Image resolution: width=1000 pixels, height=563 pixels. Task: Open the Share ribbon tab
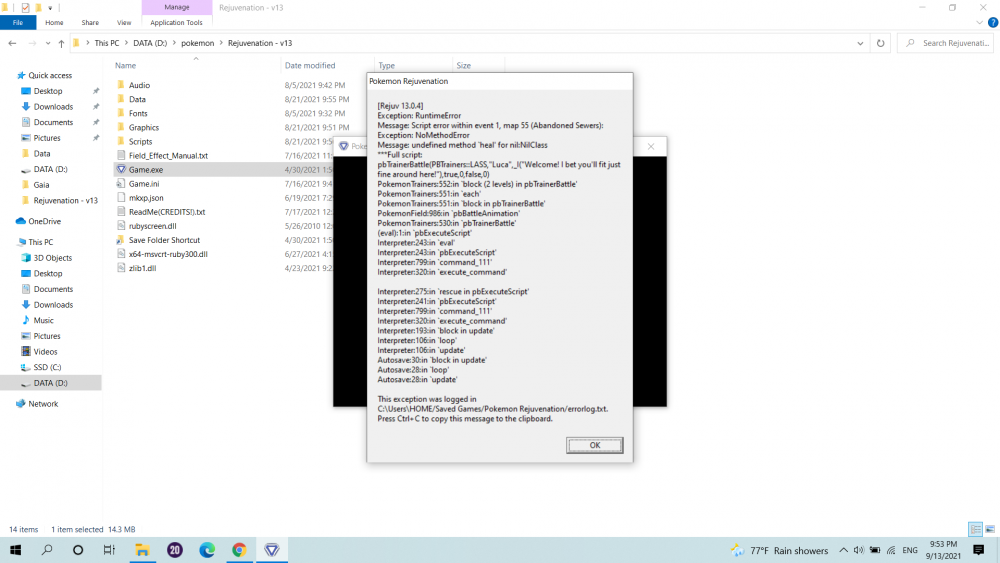tap(90, 22)
